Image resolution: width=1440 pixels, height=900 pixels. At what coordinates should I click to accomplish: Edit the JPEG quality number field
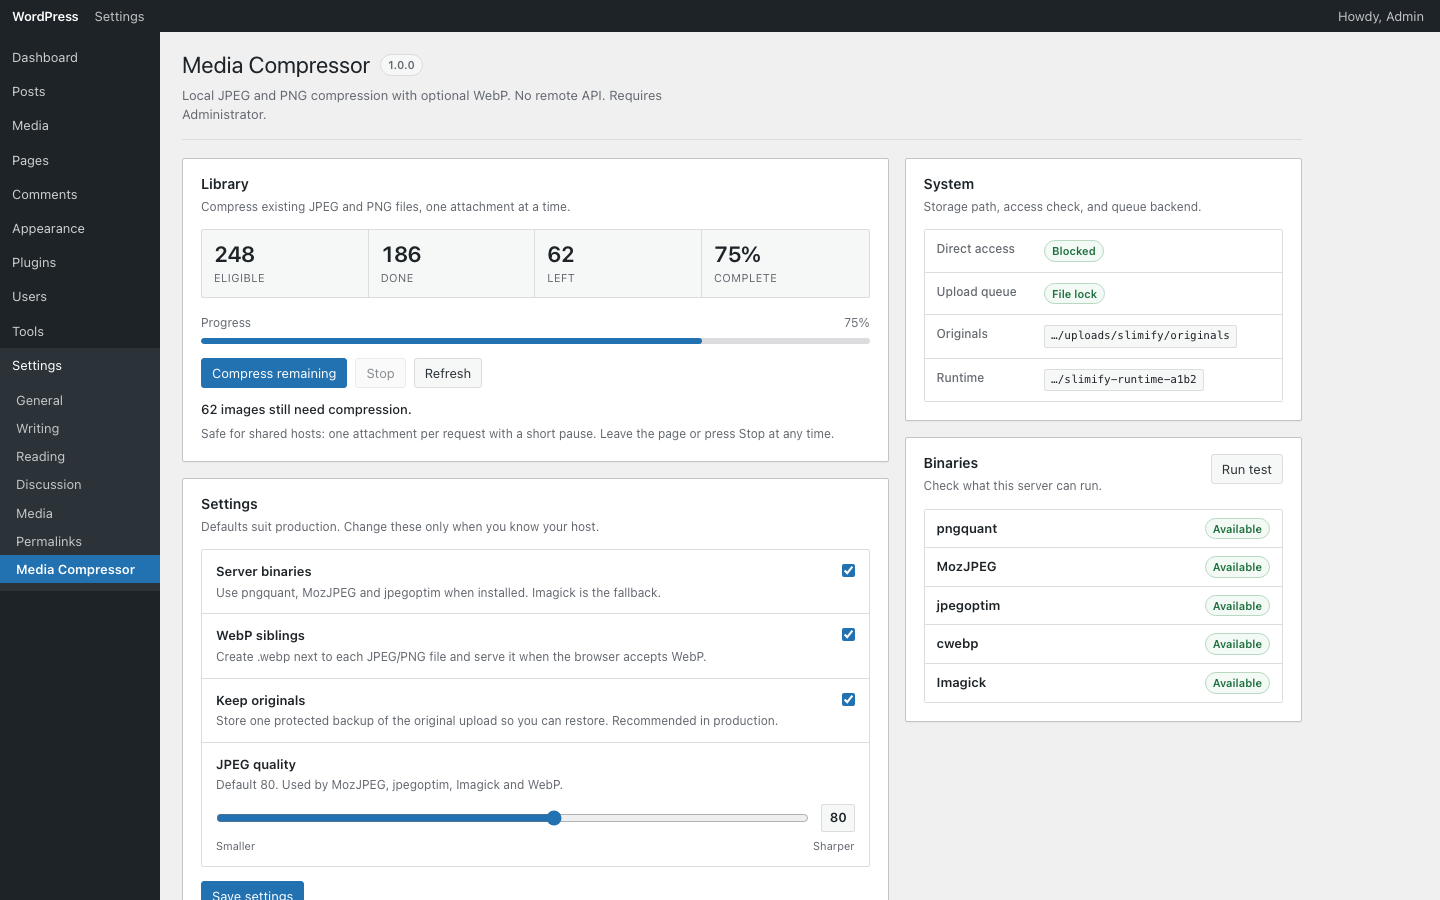[x=838, y=818]
